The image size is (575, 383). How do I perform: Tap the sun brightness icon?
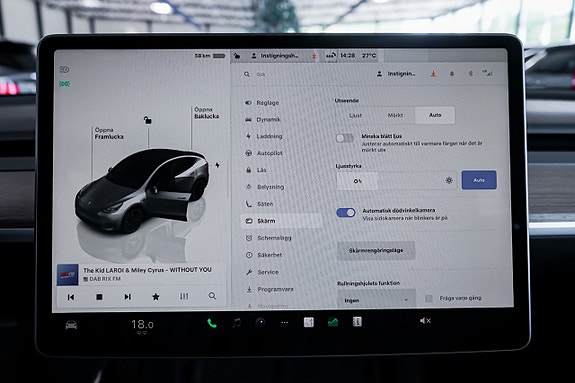pos(449,180)
